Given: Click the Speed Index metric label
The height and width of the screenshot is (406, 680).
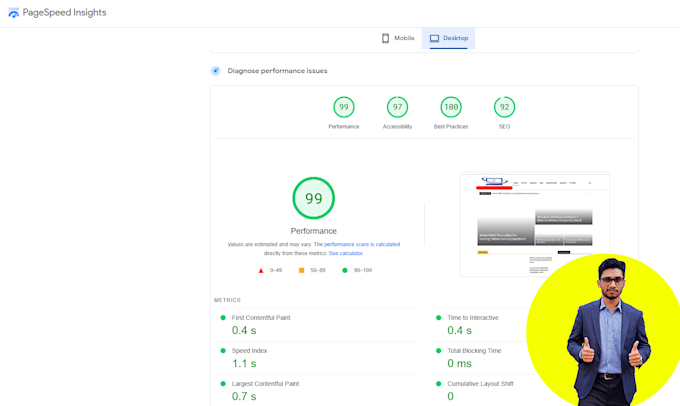Looking at the screenshot, I should pos(249,350).
